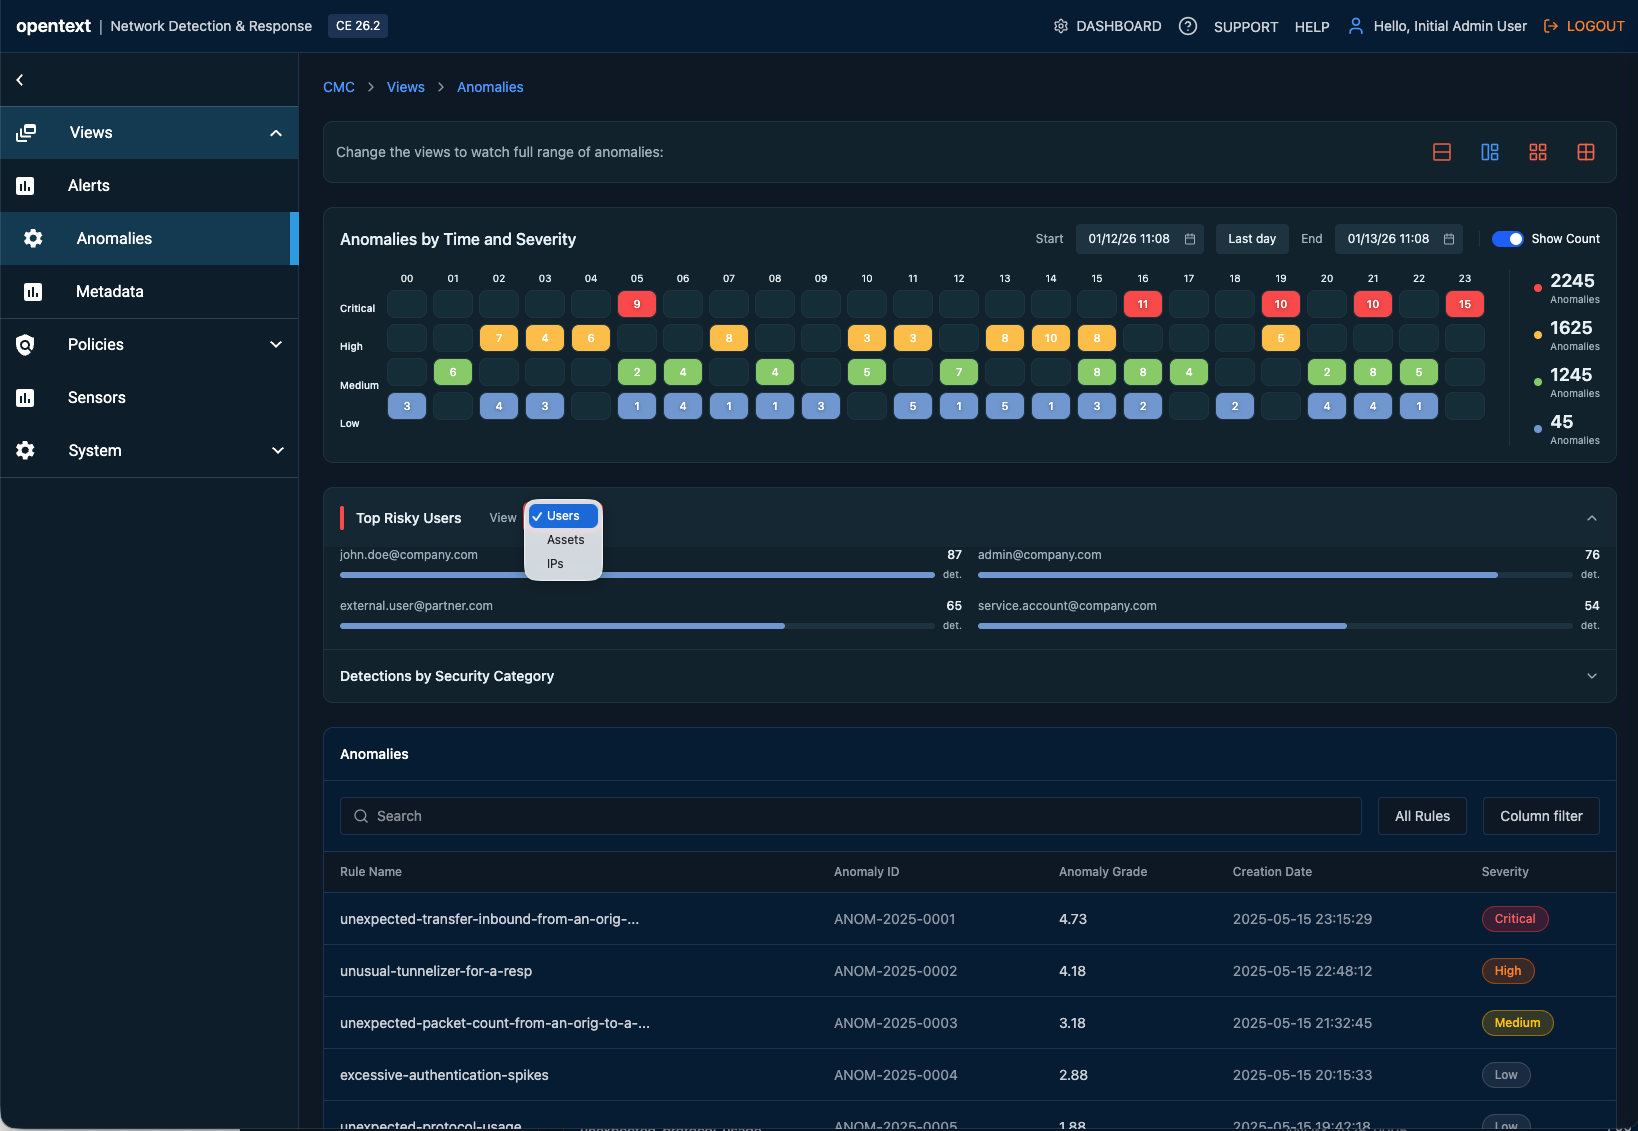Go to Alerts in the sidebar
Viewport: 1638px width, 1131px height.
[89, 186]
